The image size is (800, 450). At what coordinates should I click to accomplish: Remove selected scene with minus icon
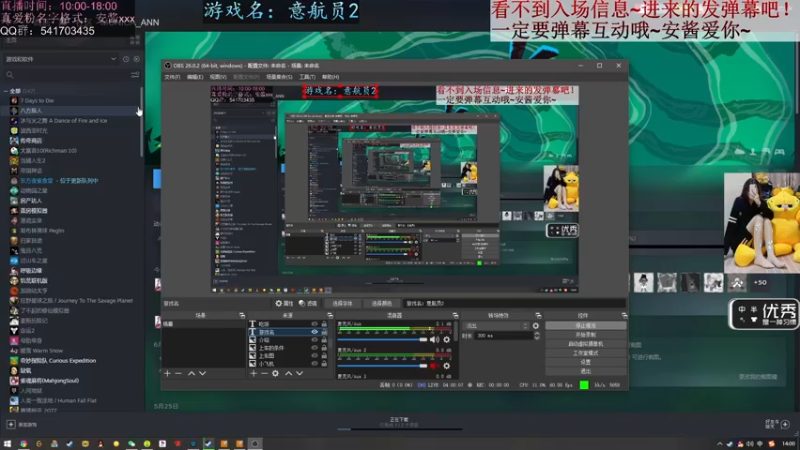(178, 373)
